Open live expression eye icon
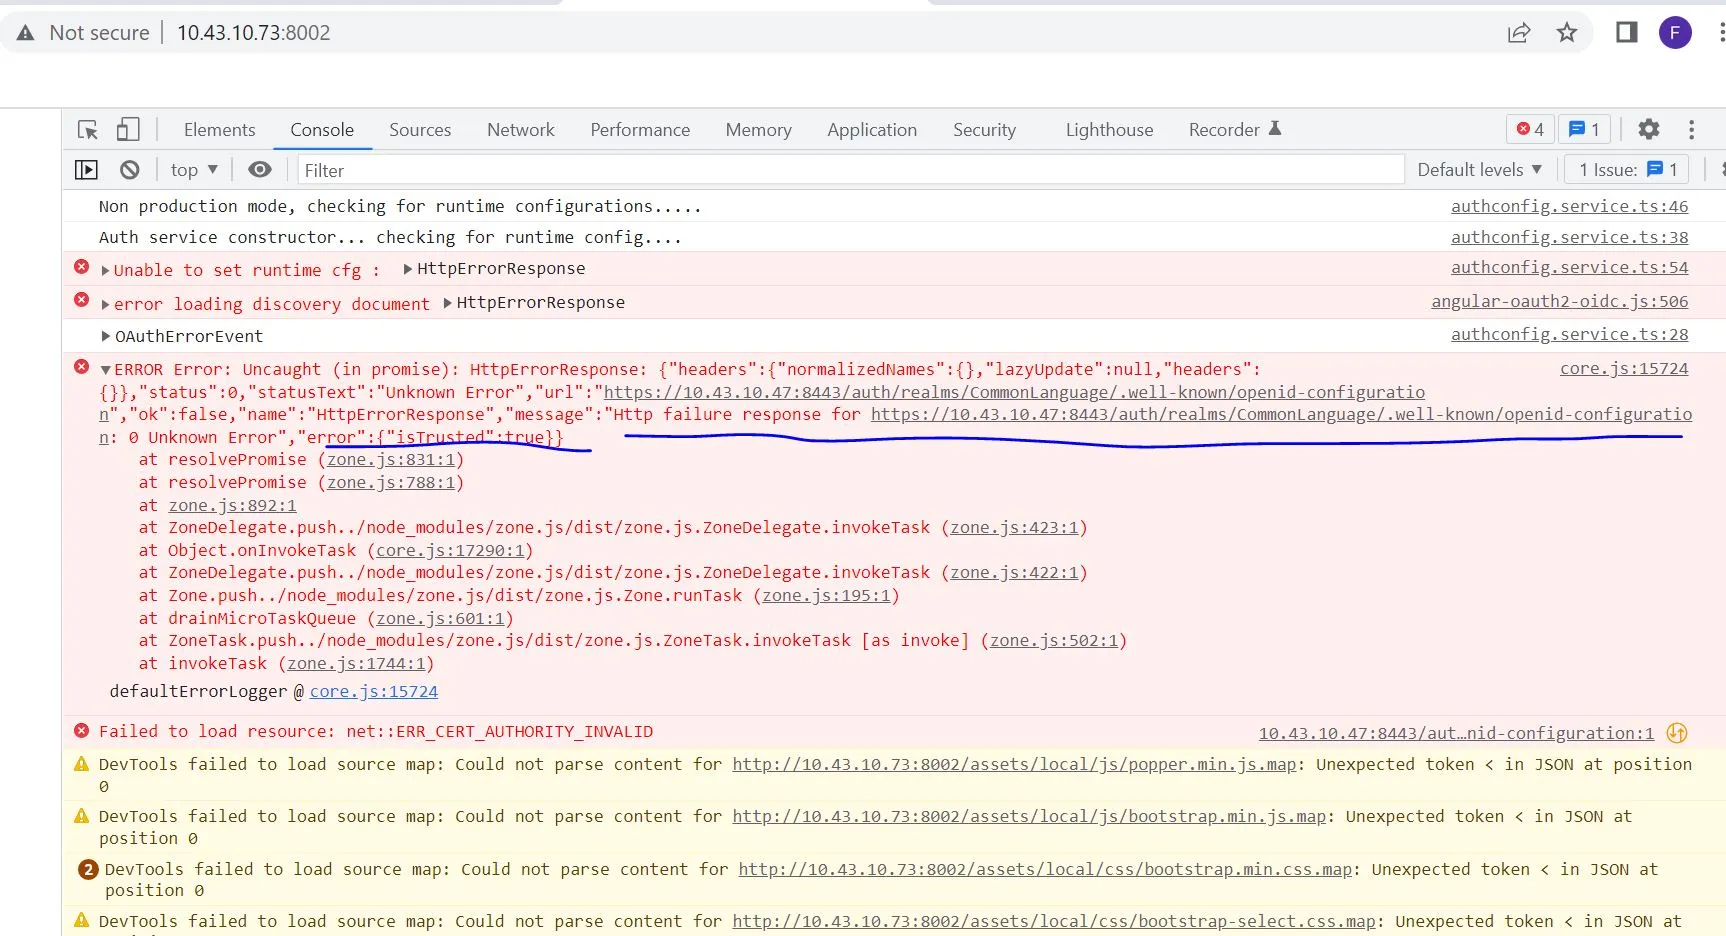Screen dimensions: 1726x936 coord(260,170)
